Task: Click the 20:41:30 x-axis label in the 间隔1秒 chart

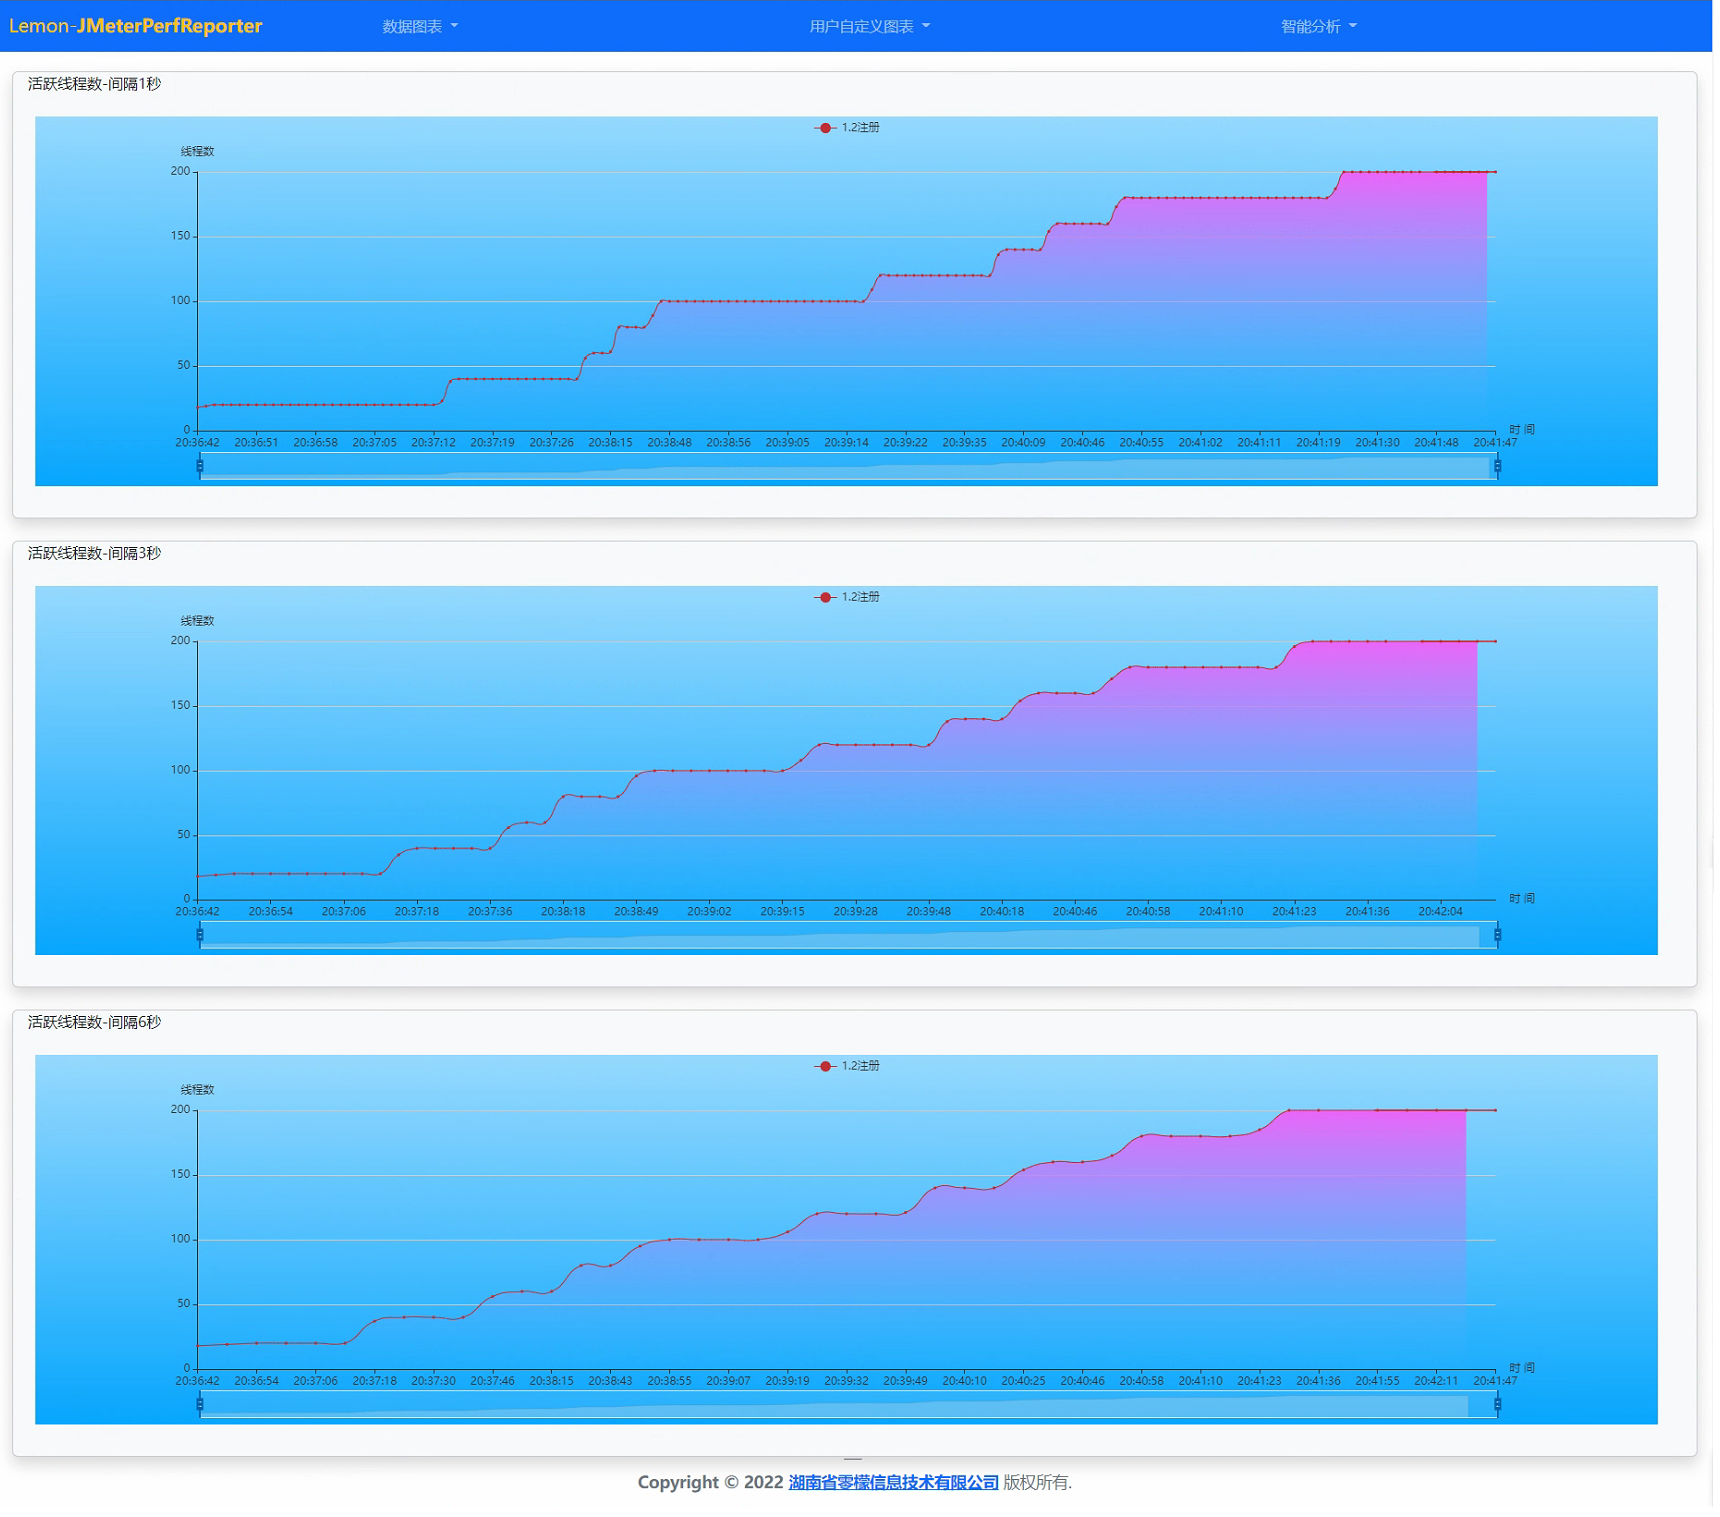Action: tap(1377, 442)
